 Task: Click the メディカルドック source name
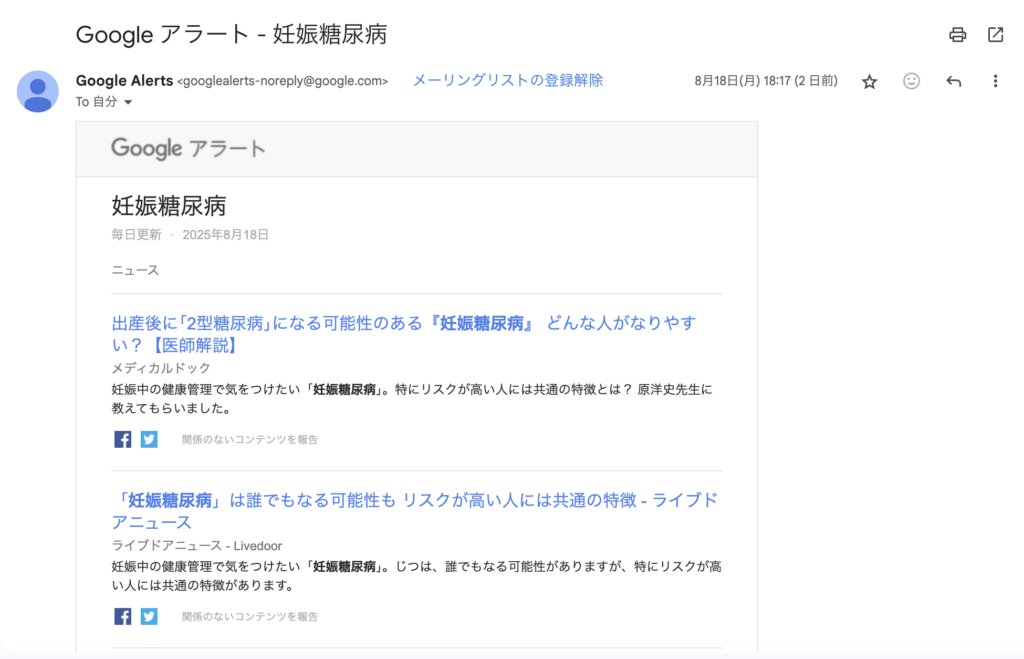(x=161, y=368)
